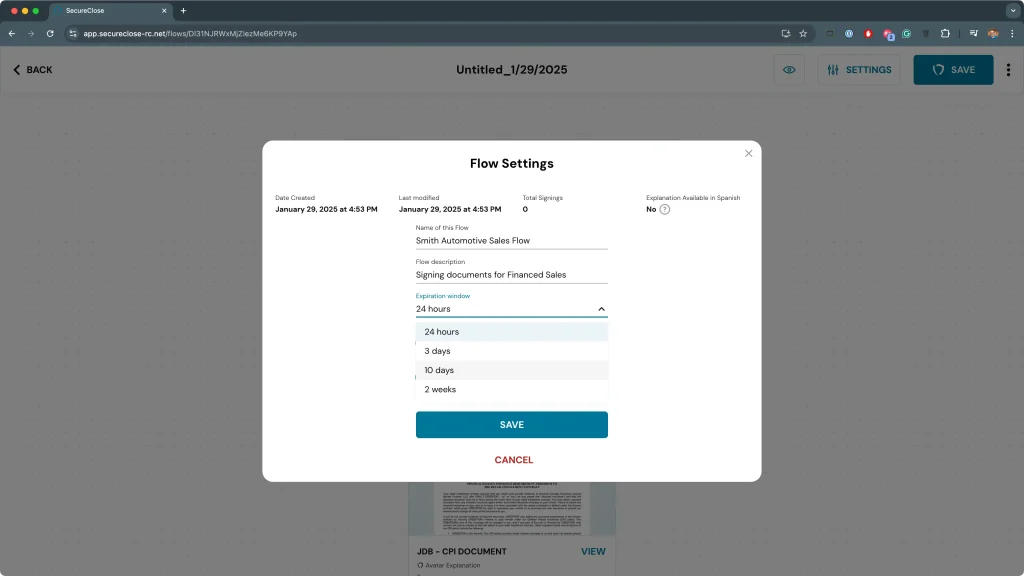Click the modal's SAVE button
The height and width of the screenshot is (576, 1024).
[x=511, y=425]
